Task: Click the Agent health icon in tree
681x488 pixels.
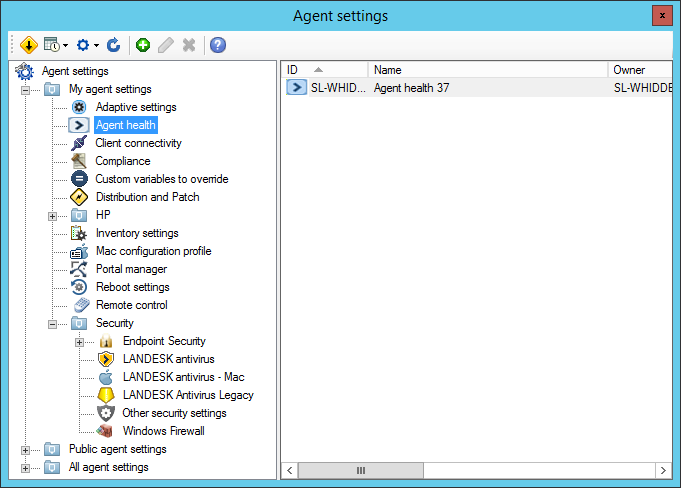Action: (79, 125)
